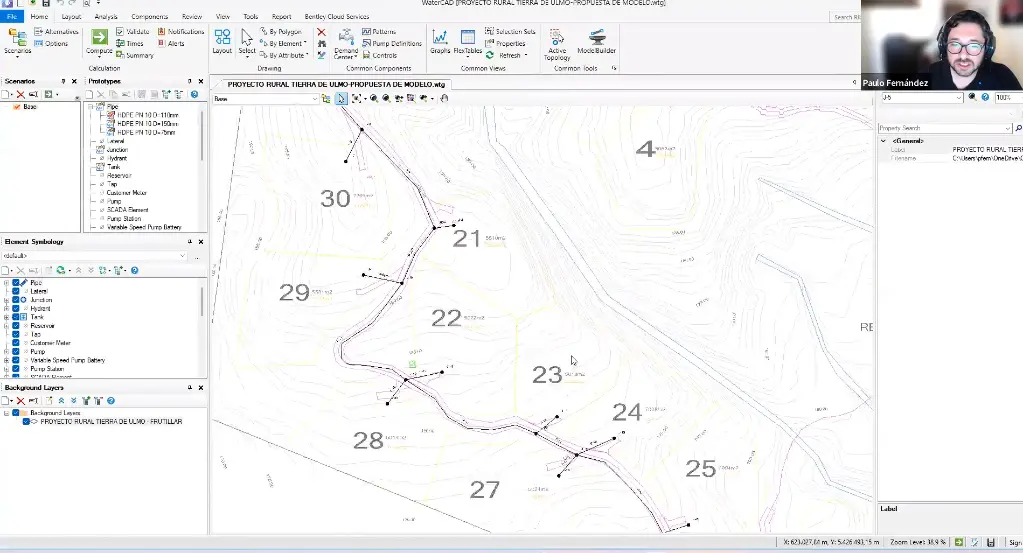Screen dimensions: 1023x553
Task: Toggle the Junction symbology checkbox
Action: pos(16,300)
